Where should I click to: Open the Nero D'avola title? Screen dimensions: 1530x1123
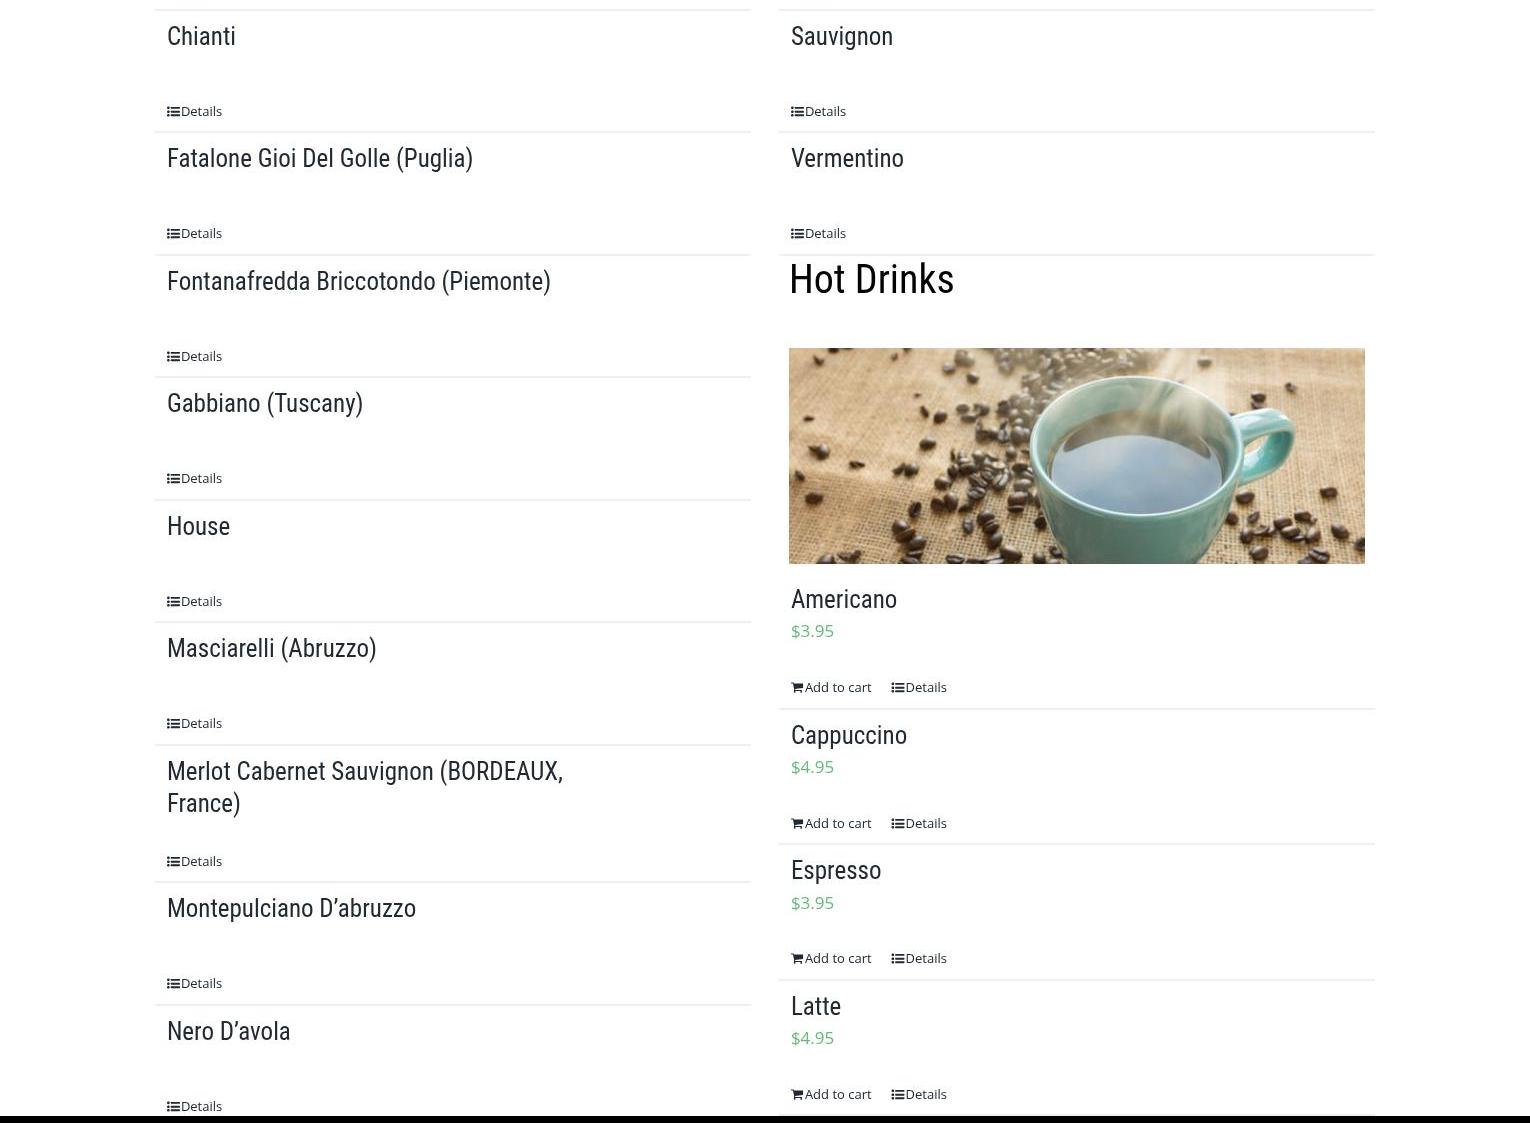pyautogui.click(x=229, y=1031)
